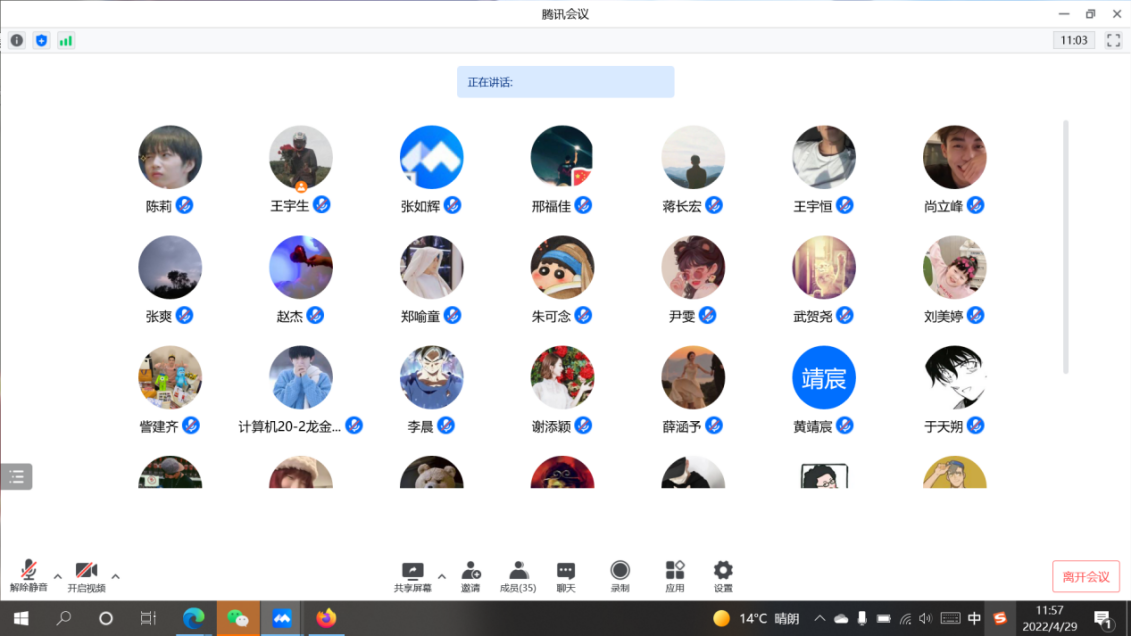Start screen sharing with 共享屏幕
1131x636 pixels.
click(412, 575)
